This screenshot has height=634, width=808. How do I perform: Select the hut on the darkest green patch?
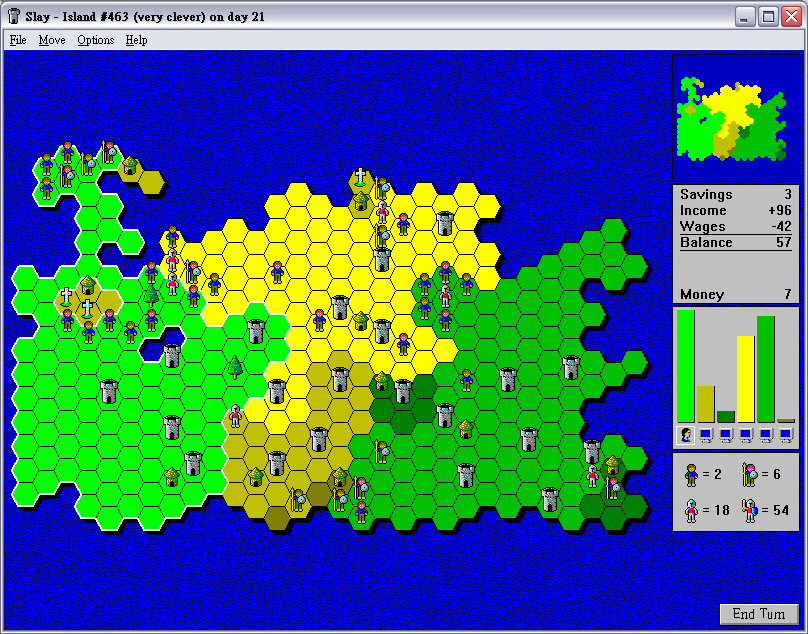(x=382, y=381)
